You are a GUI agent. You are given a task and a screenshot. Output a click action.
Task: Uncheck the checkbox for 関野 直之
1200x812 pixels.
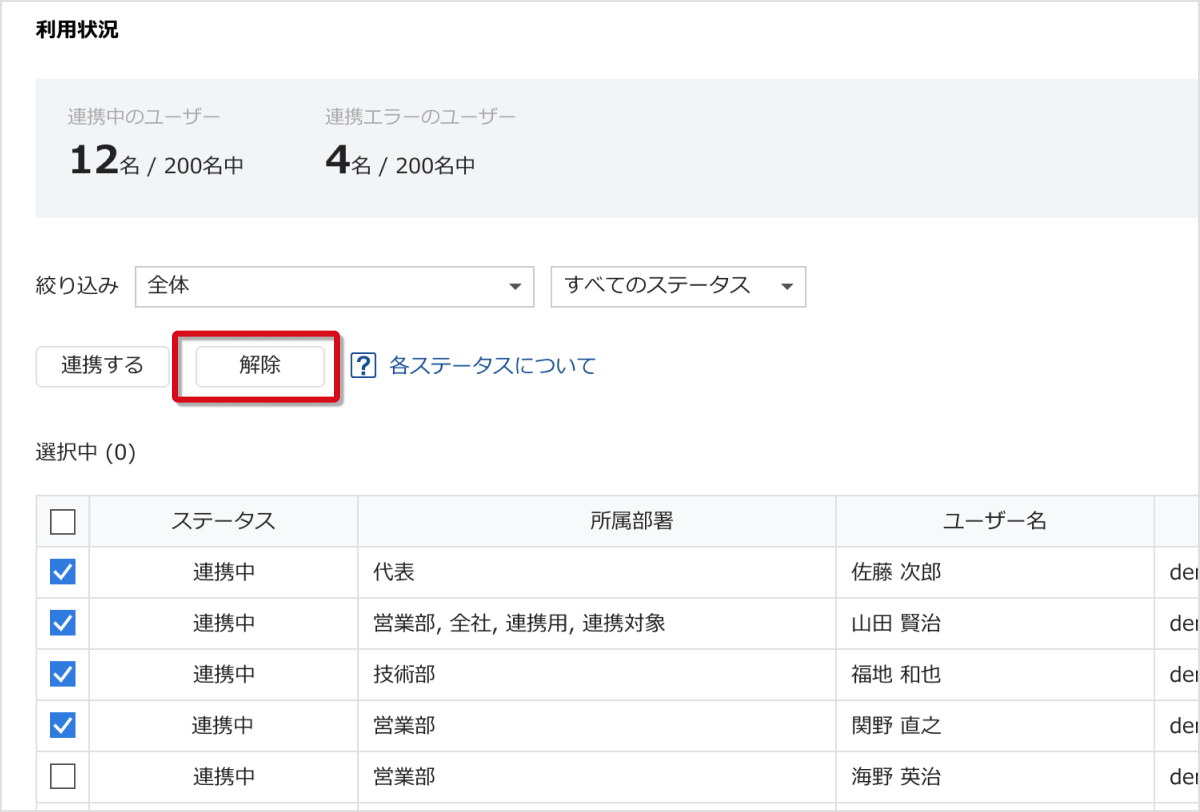pos(63,725)
